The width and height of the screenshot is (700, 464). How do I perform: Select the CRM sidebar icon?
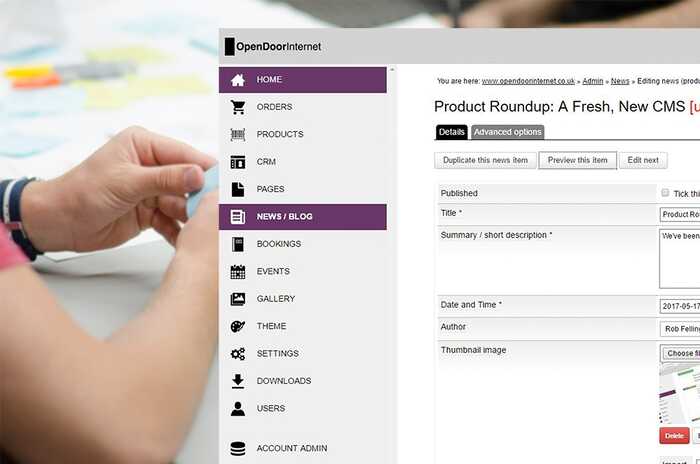[x=238, y=162]
